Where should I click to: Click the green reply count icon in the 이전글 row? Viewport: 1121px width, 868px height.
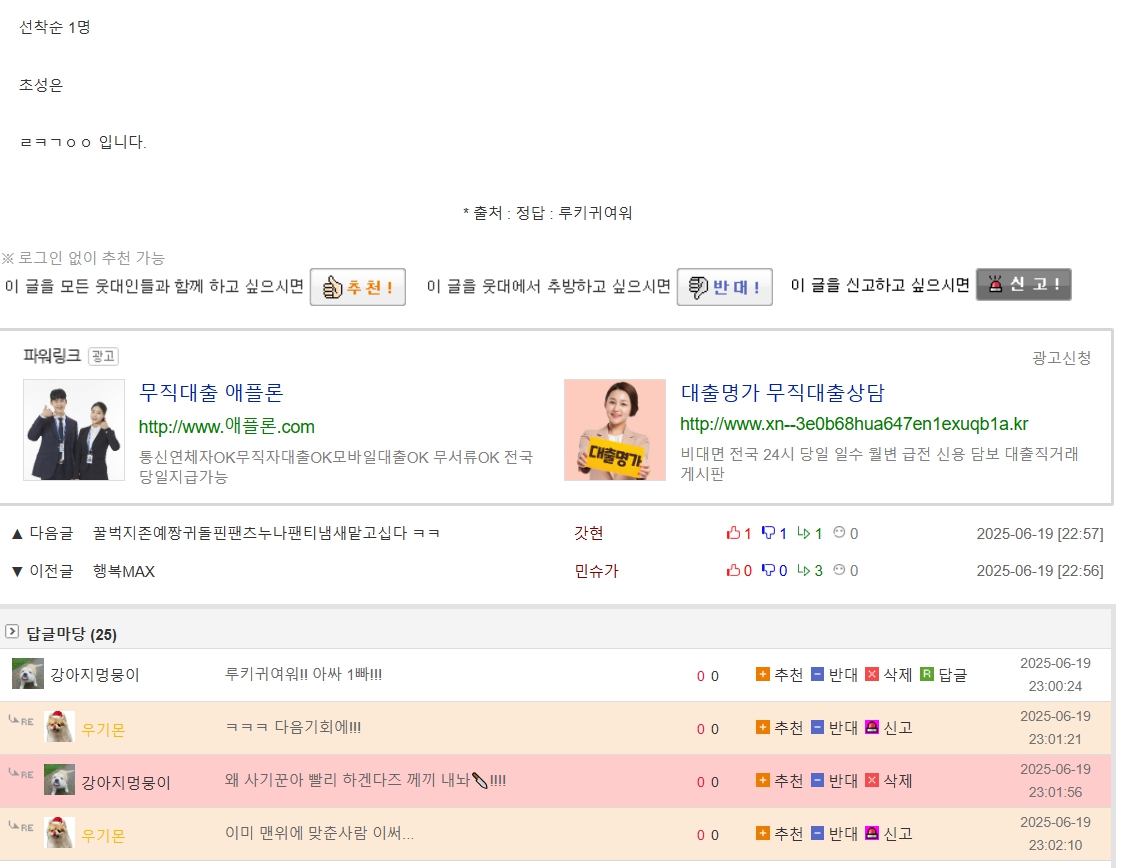(804, 570)
